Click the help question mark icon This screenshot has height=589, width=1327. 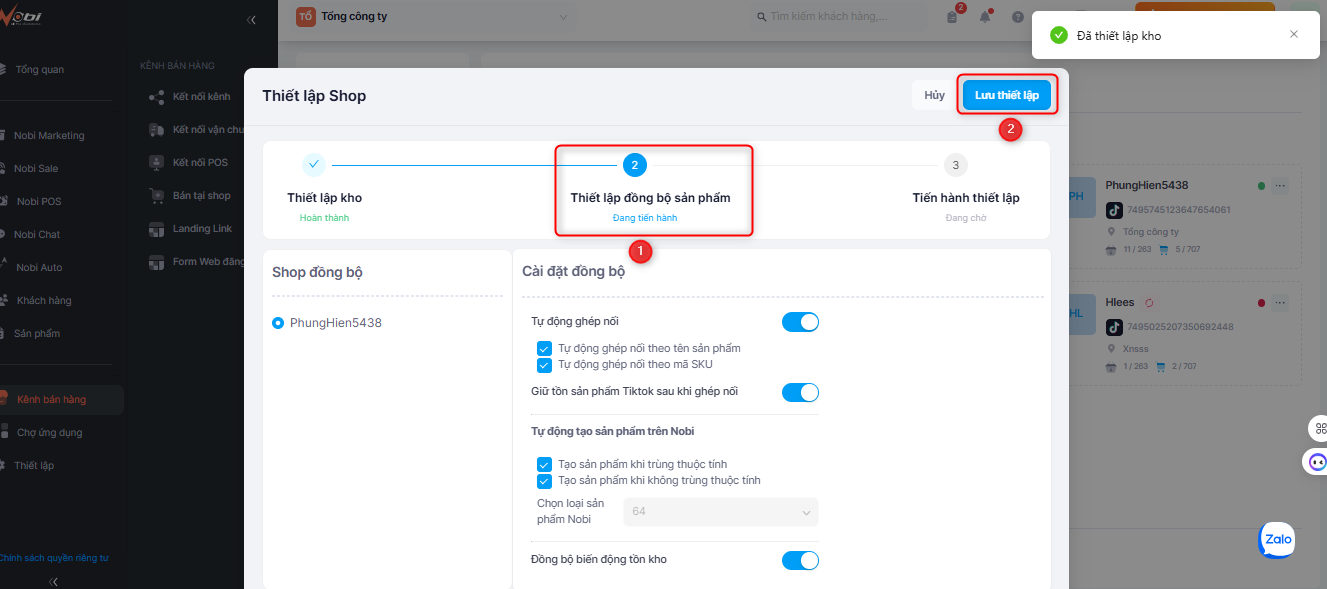click(1018, 17)
